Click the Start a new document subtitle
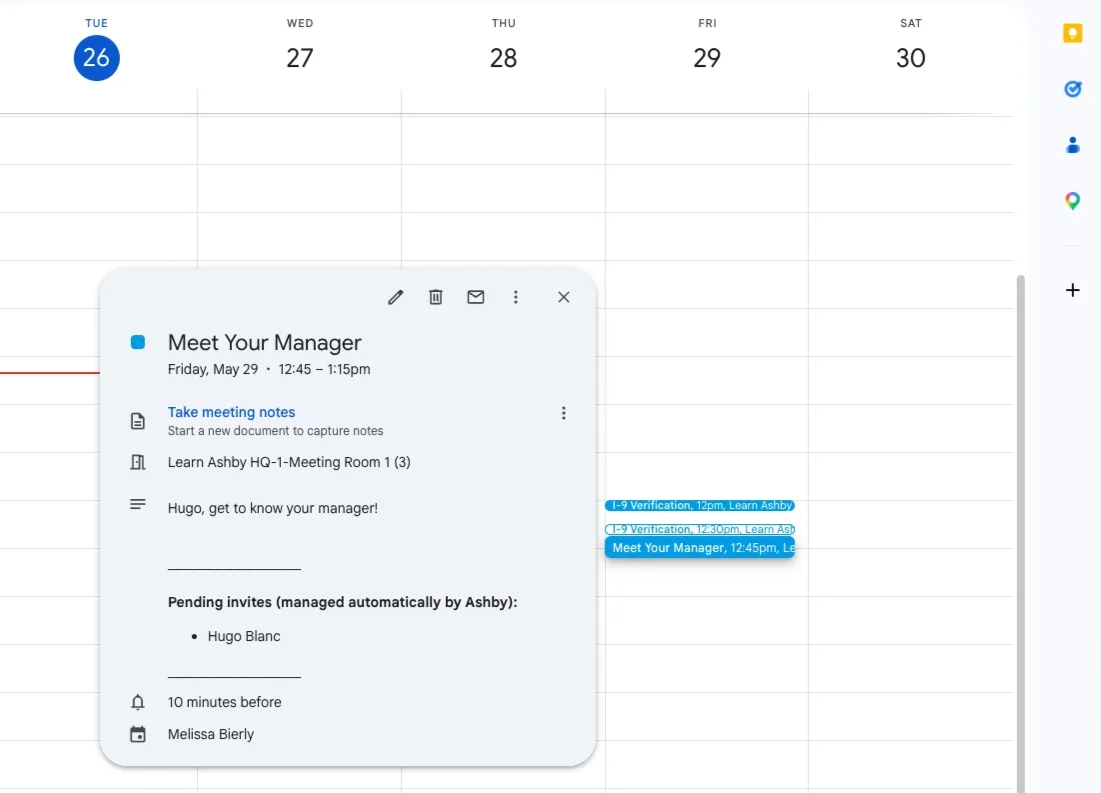 pyautogui.click(x=275, y=431)
